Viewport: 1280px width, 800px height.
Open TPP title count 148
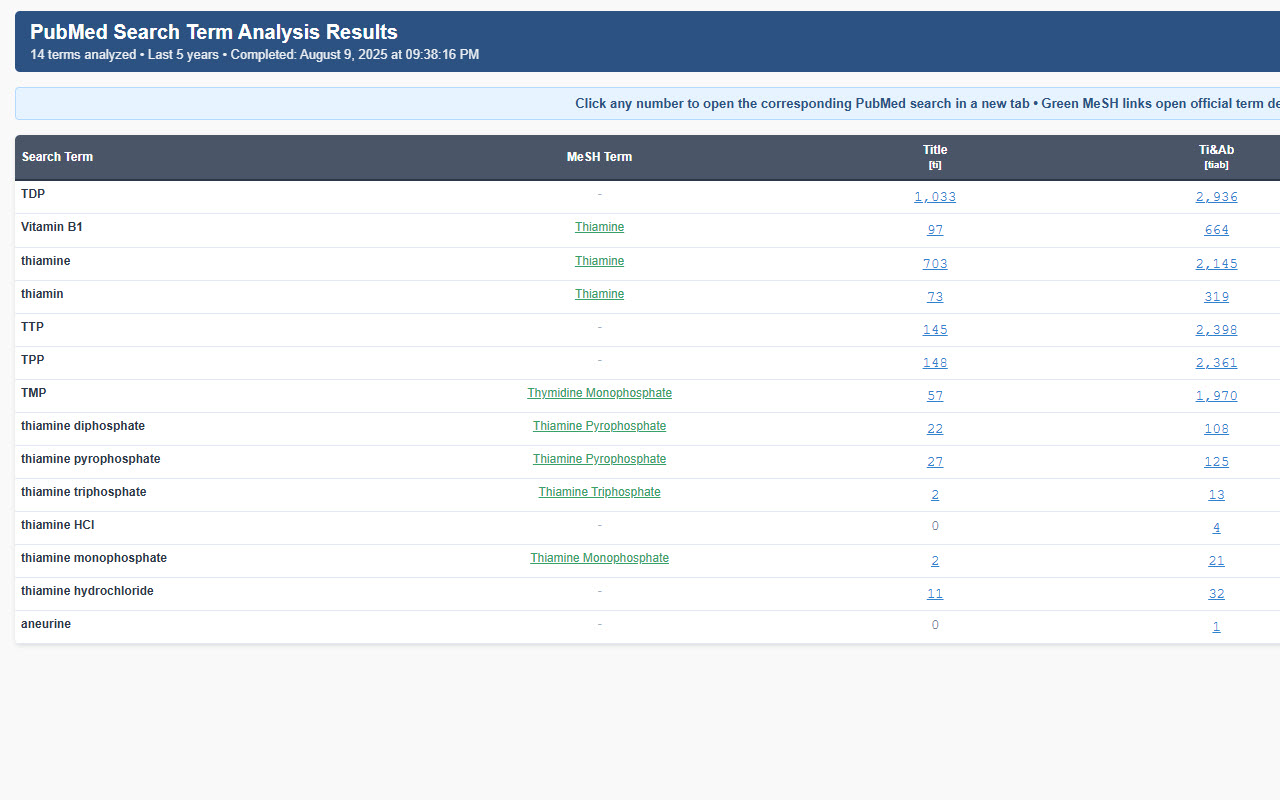tap(935, 363)
